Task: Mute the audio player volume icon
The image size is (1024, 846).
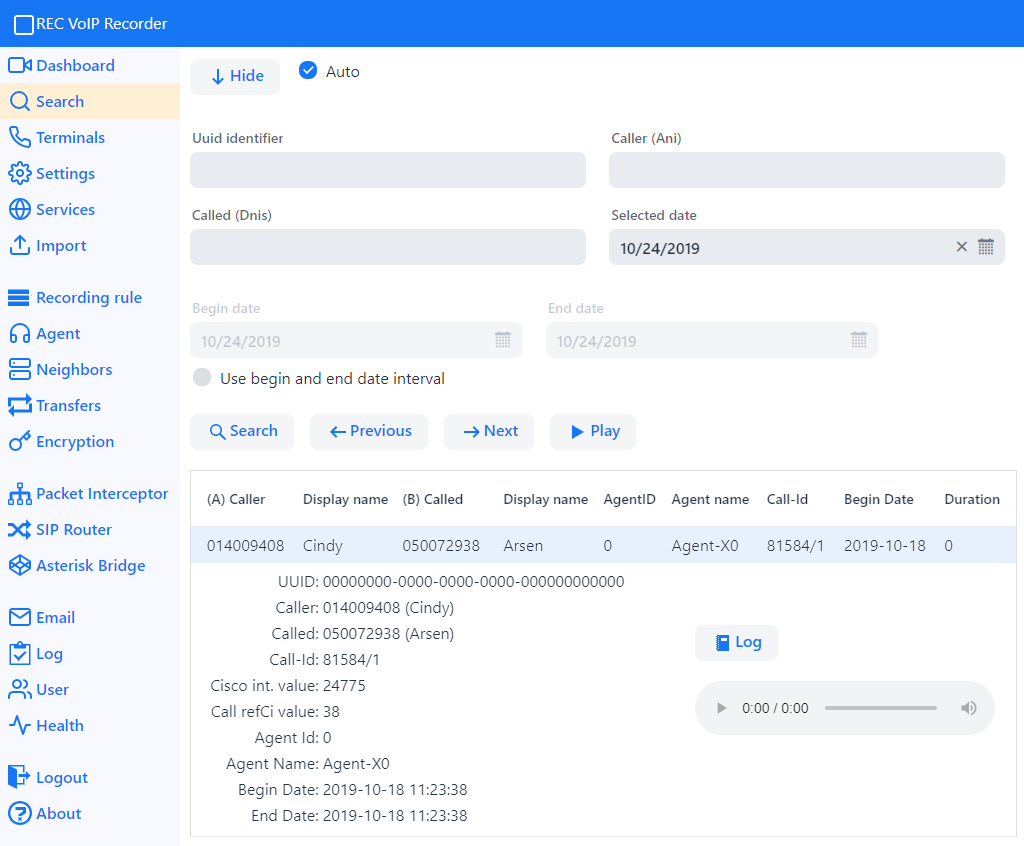Action: pos(968,708)
